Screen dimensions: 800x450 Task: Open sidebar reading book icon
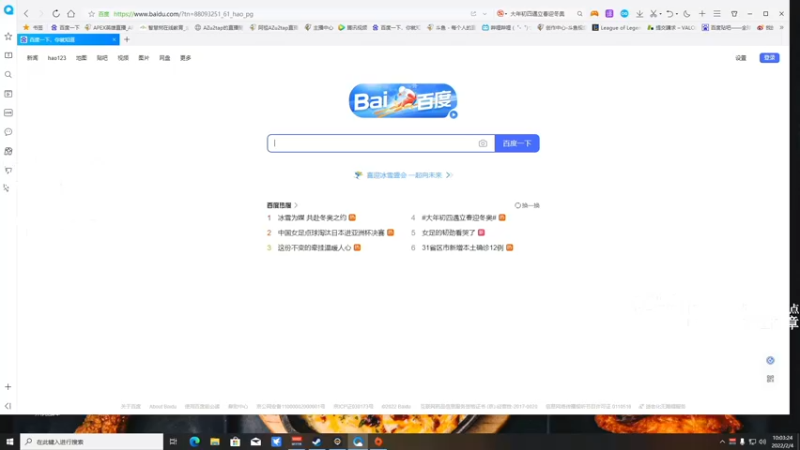tap(8, 55)
